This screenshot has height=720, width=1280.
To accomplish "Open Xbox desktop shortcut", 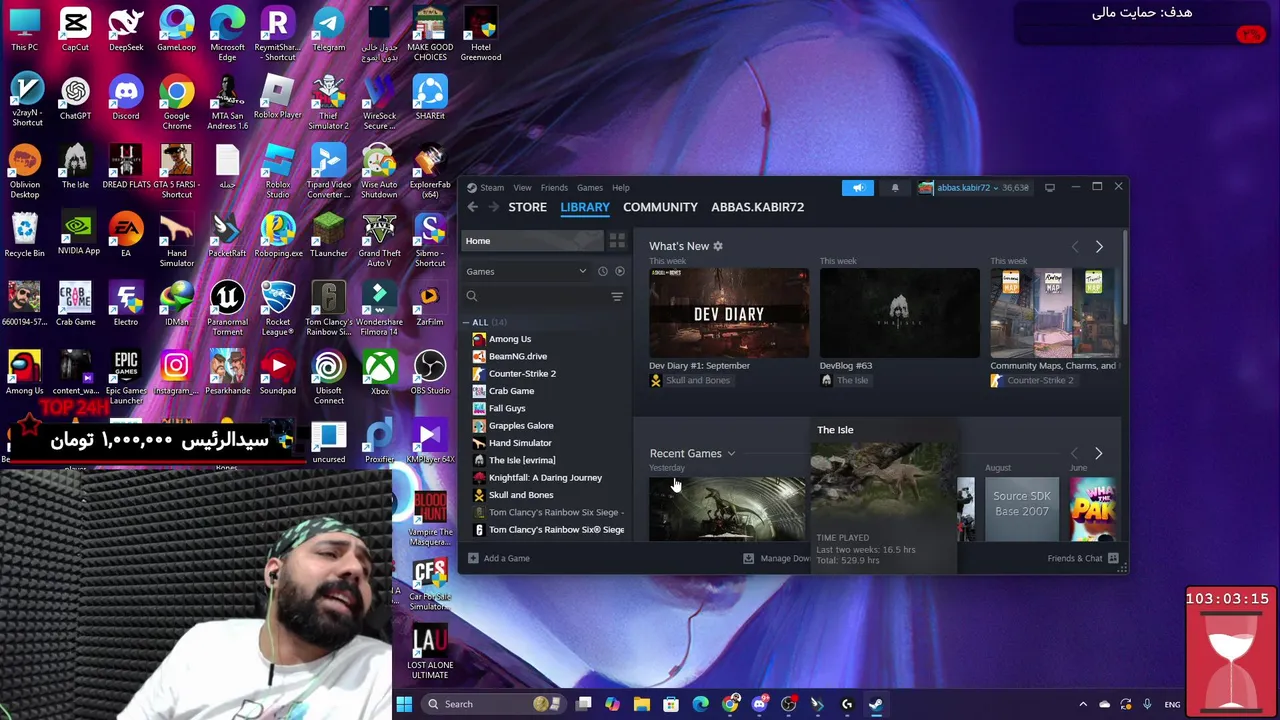I will (379, 372).
